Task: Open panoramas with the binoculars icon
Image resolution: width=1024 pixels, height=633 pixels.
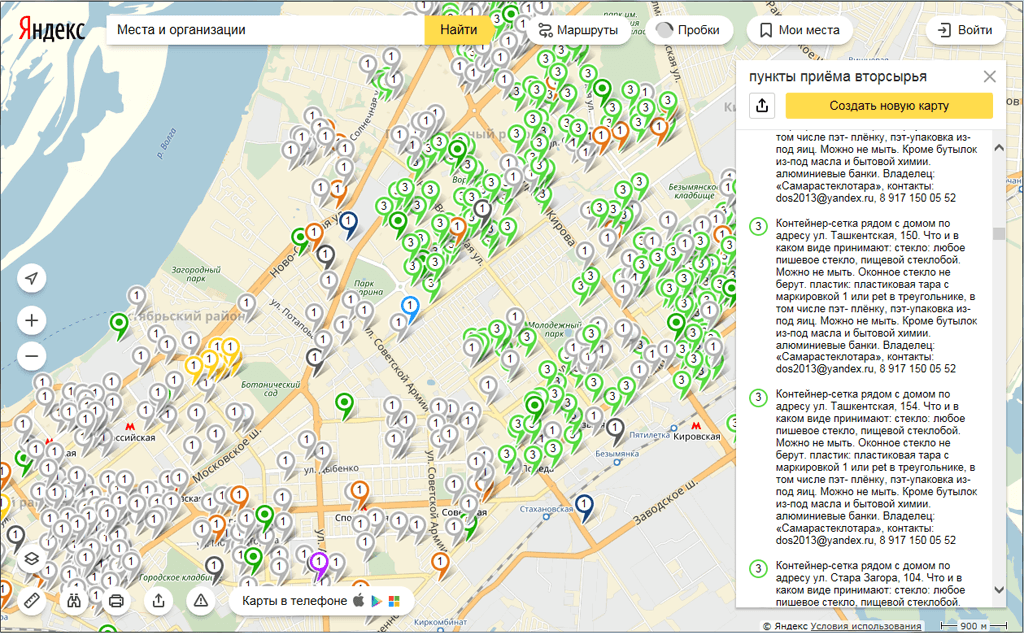Action: (x=74, y=601)
